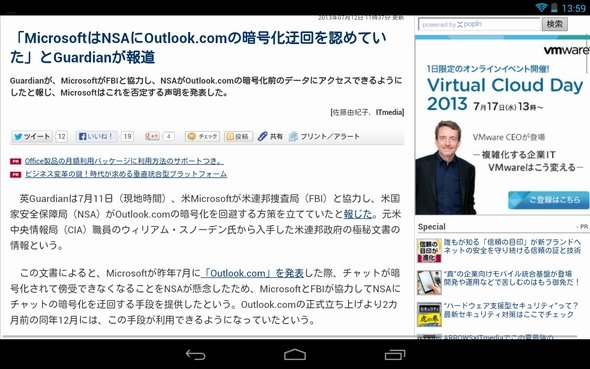This screenshot has height=369, width=590.
Task: Tap the 13:59 clock in status bar
Action: click(573, 8)
